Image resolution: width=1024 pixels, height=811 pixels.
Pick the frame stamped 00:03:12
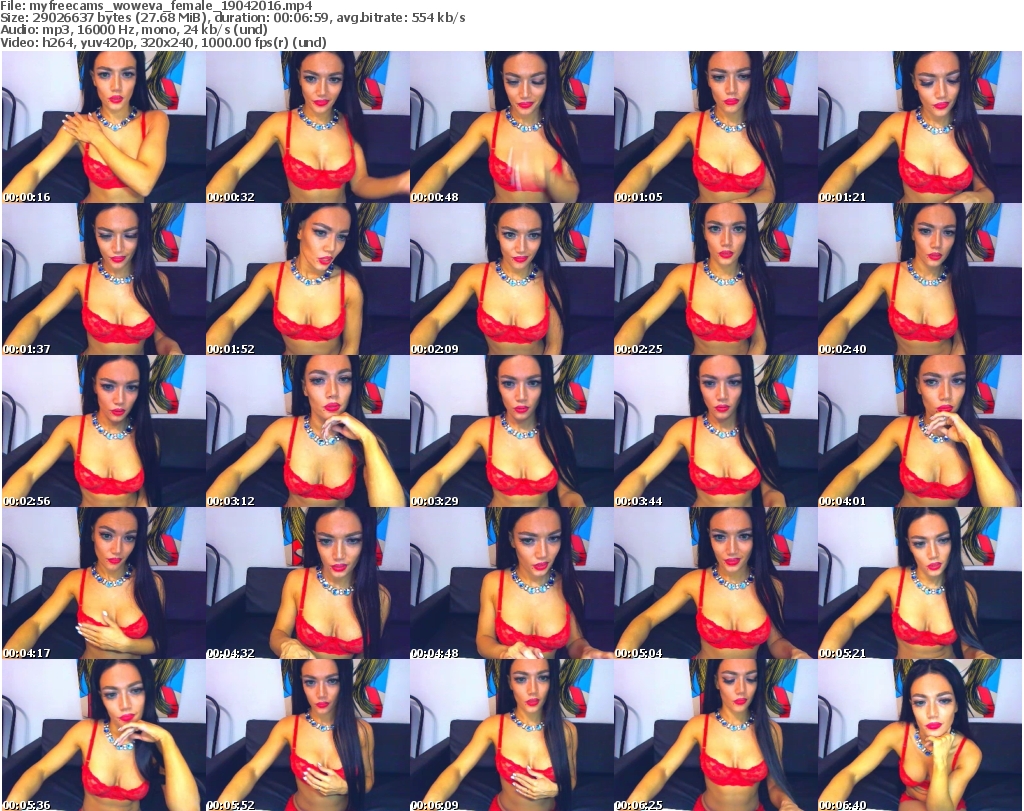[x=308, y=432]
